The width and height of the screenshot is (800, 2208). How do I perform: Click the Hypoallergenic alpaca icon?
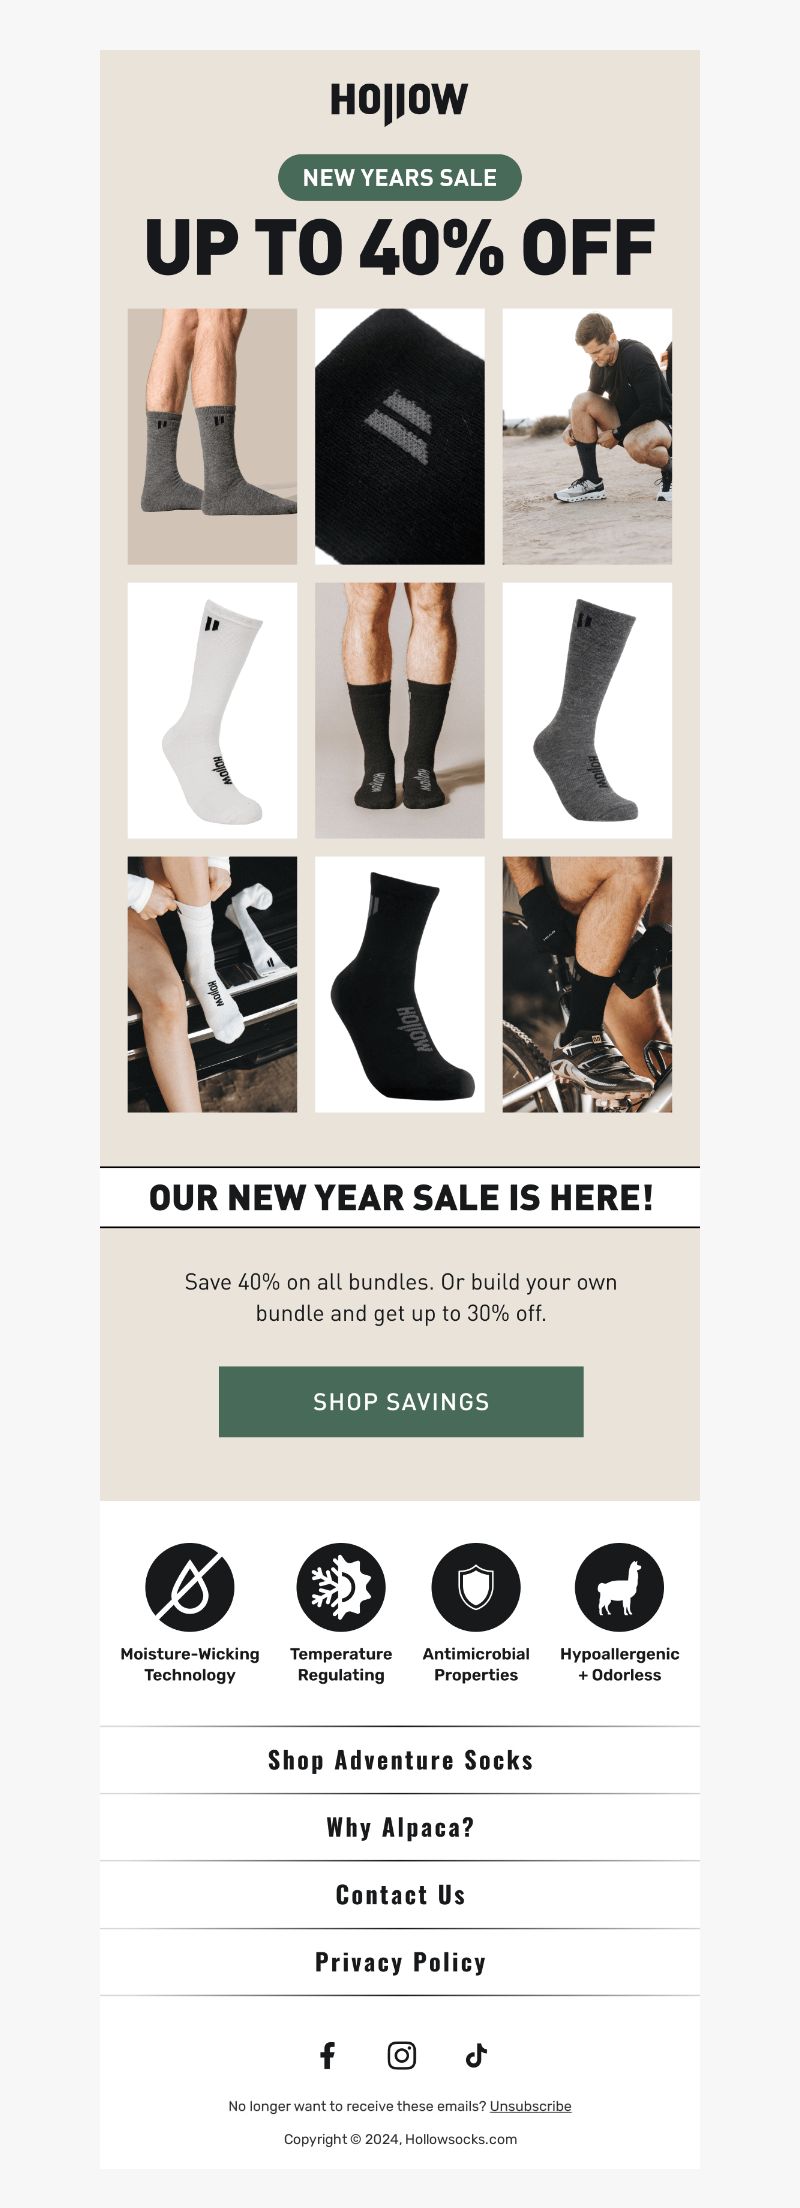point(619,1587)
